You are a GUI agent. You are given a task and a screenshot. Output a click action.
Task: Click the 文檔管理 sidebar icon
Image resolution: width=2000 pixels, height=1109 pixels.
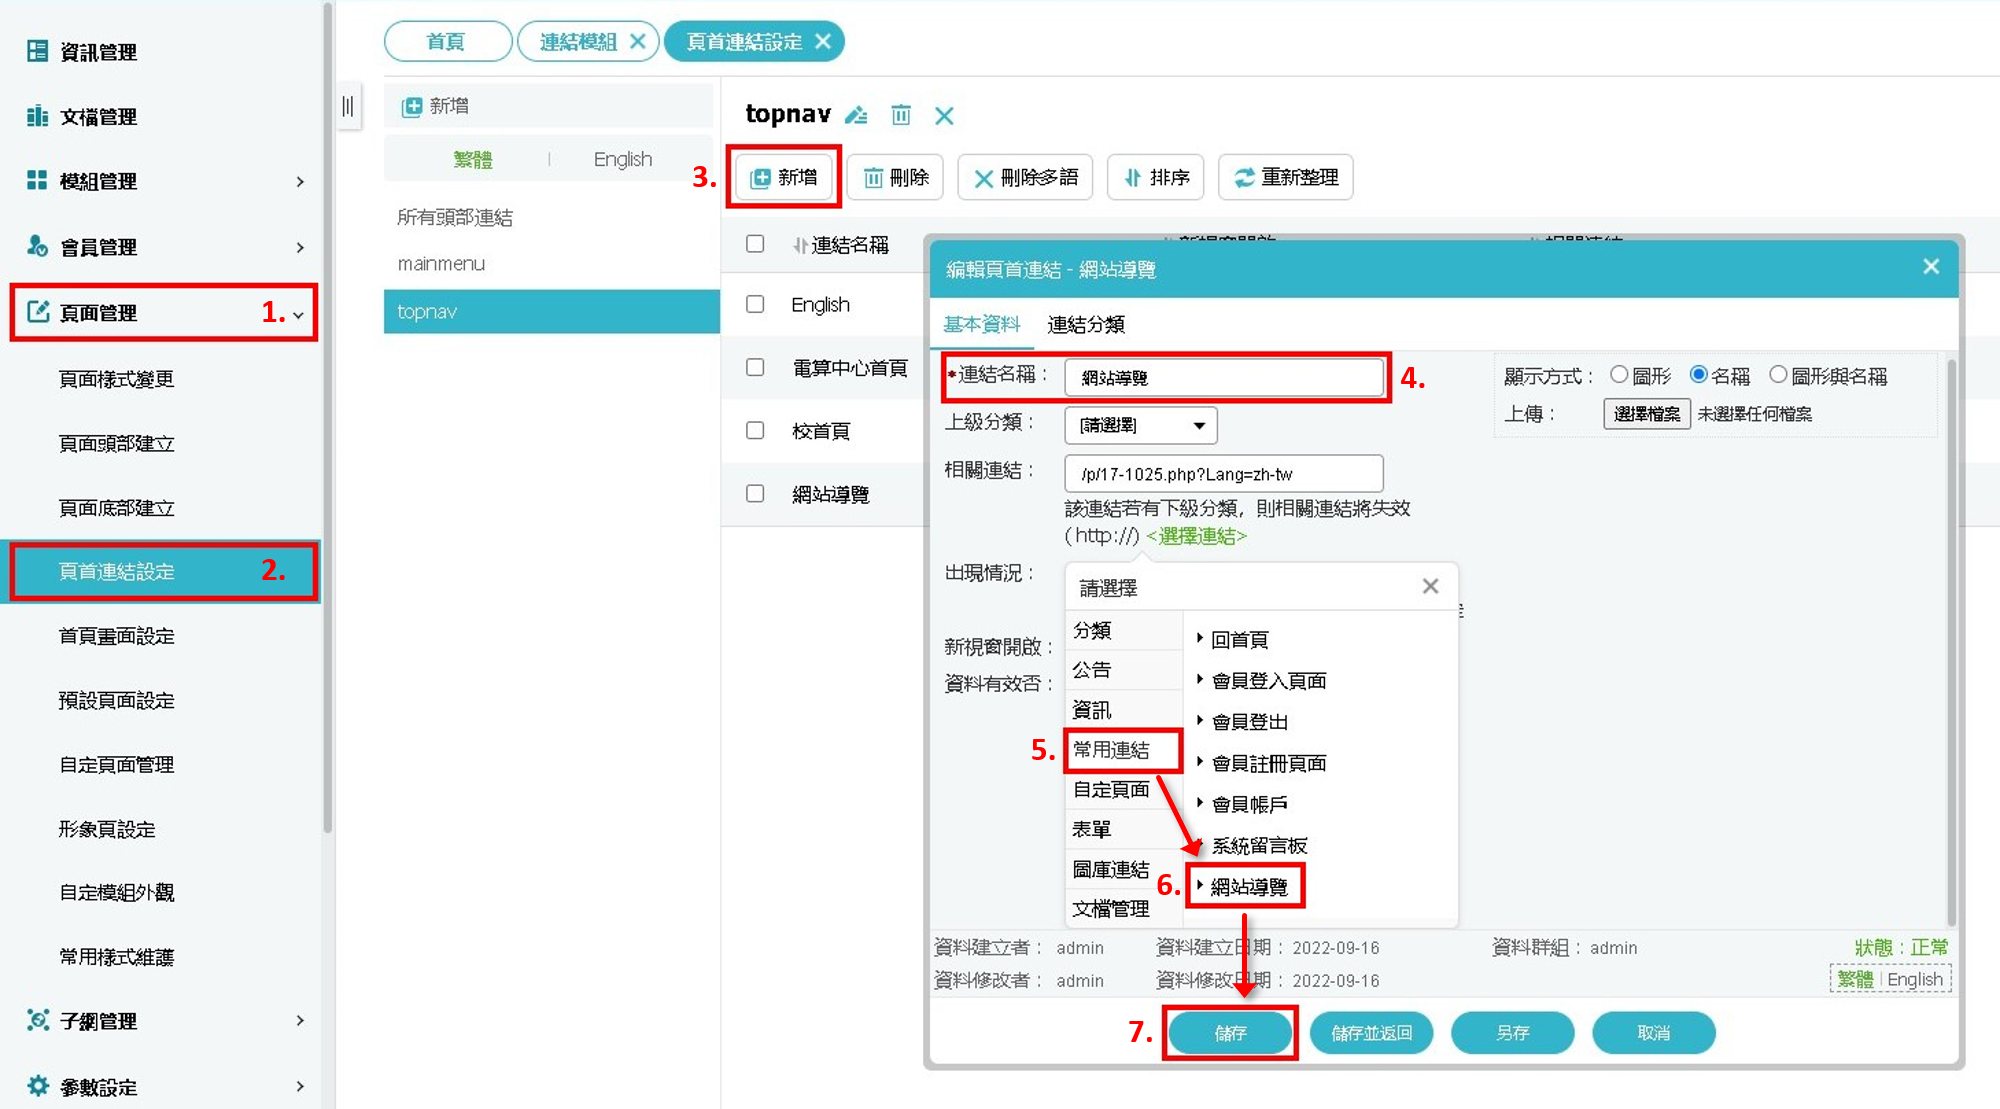37,116
